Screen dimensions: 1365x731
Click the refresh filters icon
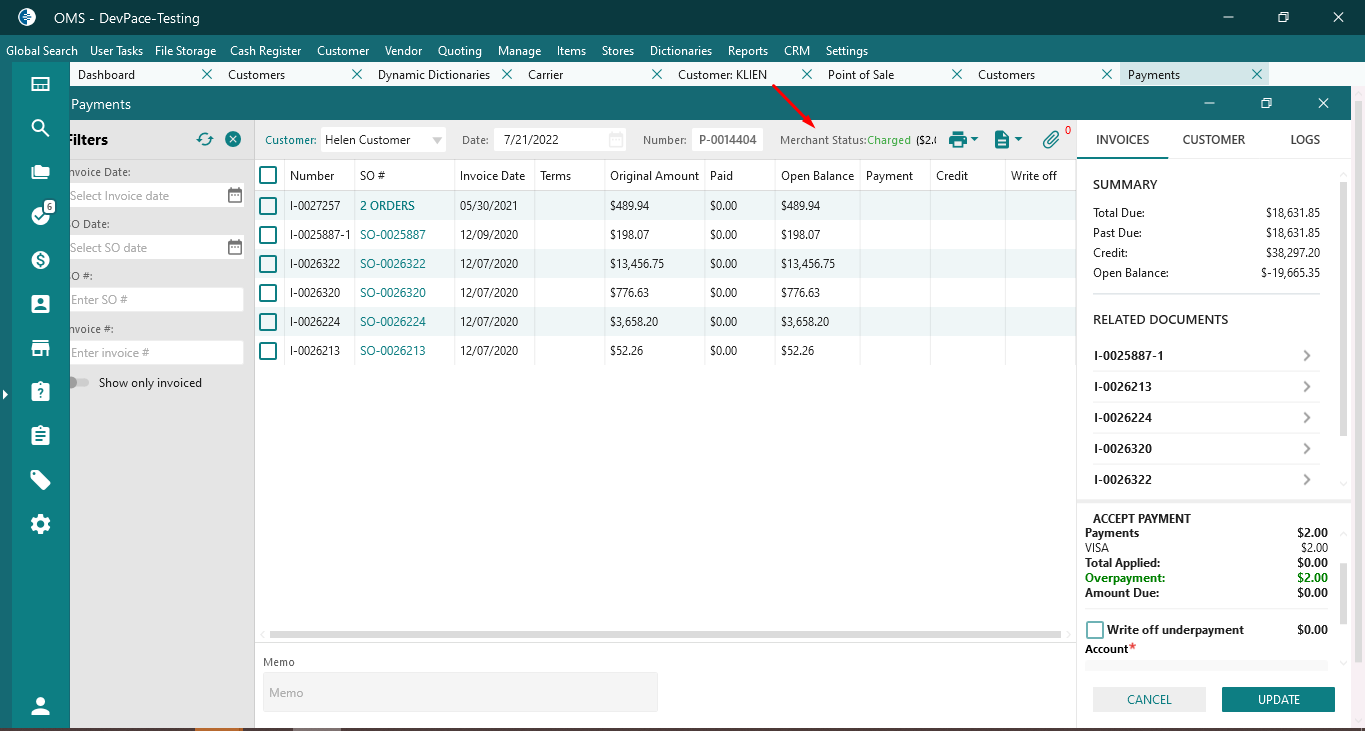click(x=205, y=140)
